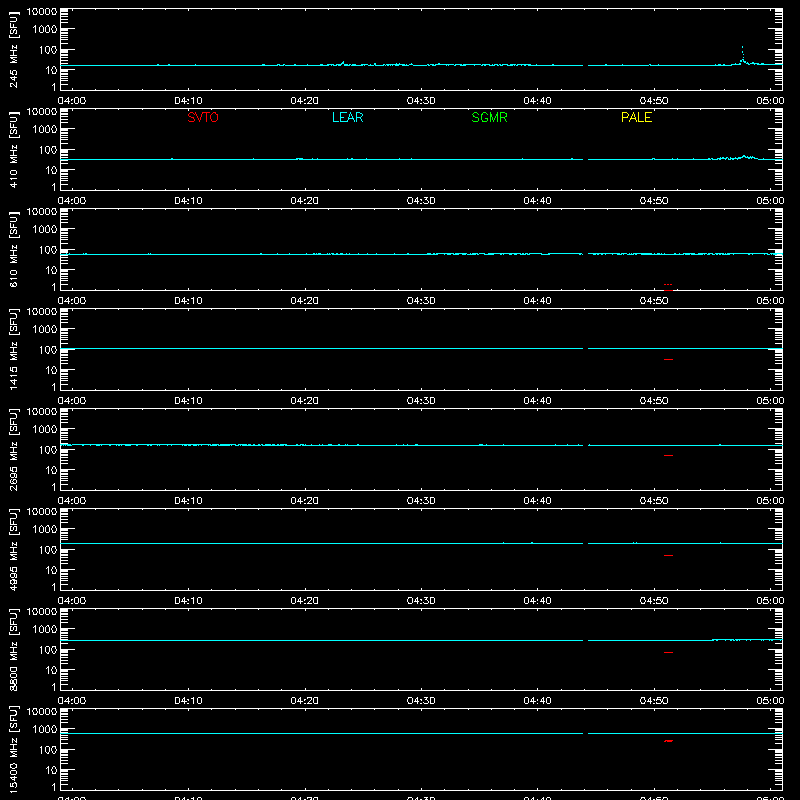Select the 610 MHz [SFU] axis title
The width and height of the screenshot is (800, 800).
click(13, 250)
